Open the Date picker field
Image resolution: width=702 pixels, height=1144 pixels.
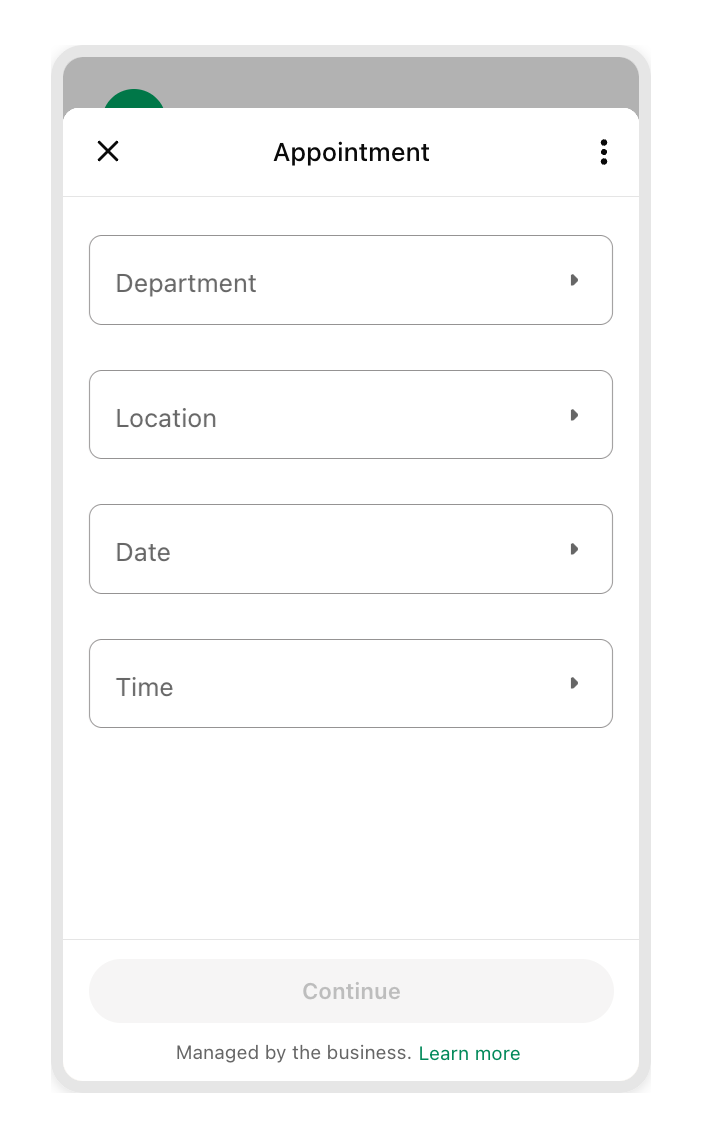(x=350, y=549)
